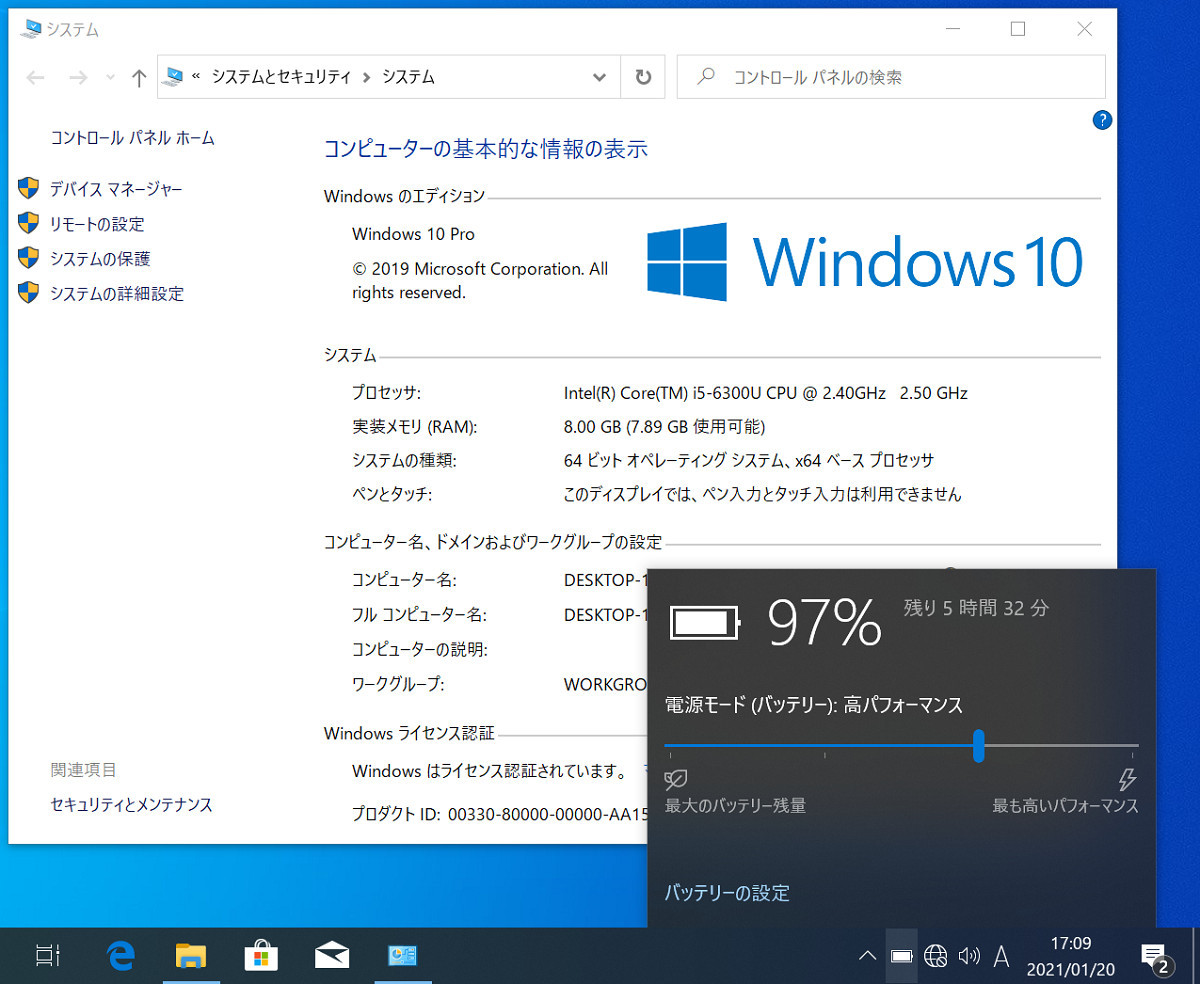Click the Windows 10 logo
1200x984 pixels.
[x=864, y=262]
